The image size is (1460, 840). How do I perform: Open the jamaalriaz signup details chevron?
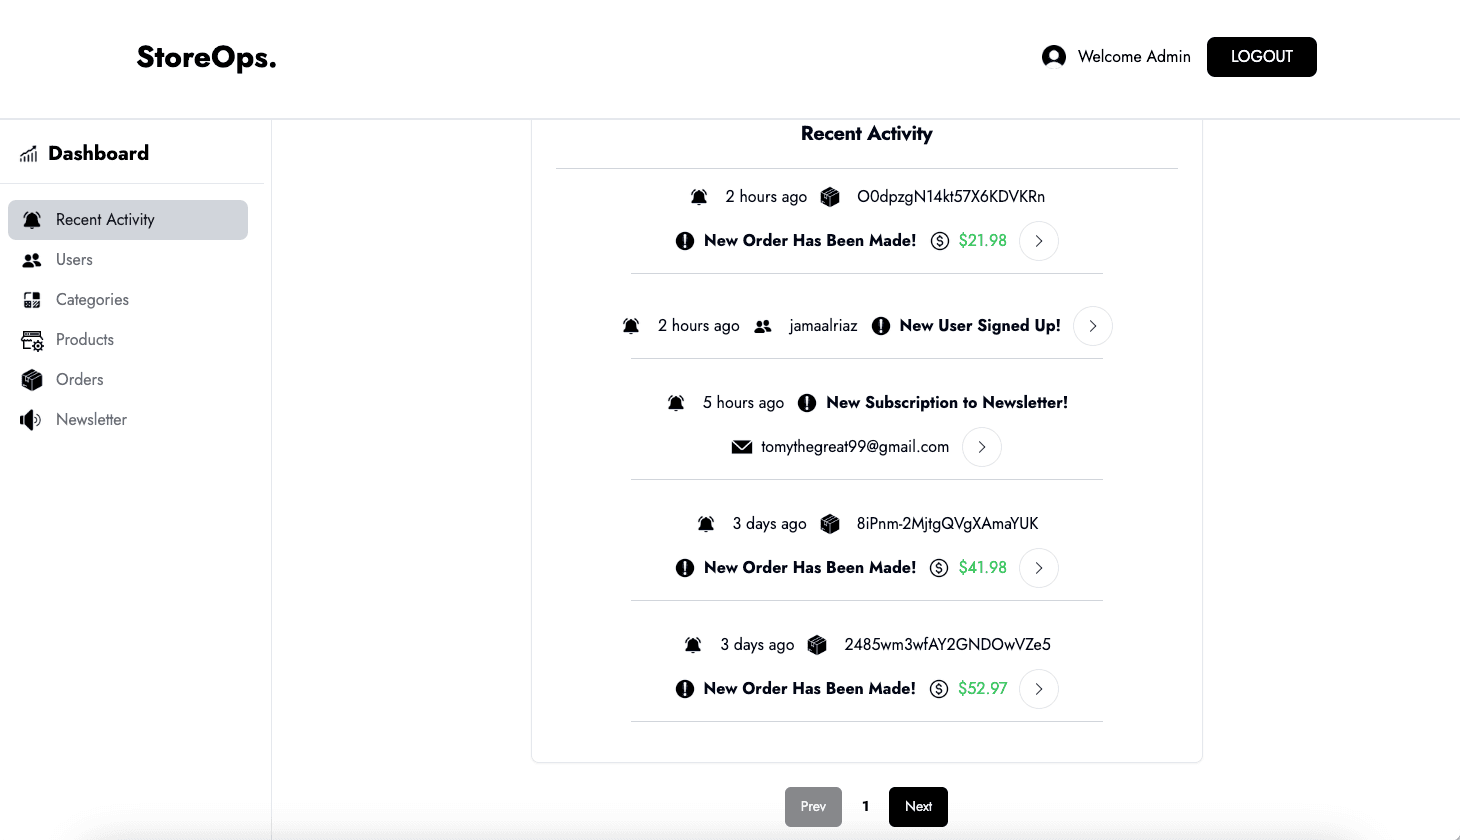click(x=1092, y=326)
